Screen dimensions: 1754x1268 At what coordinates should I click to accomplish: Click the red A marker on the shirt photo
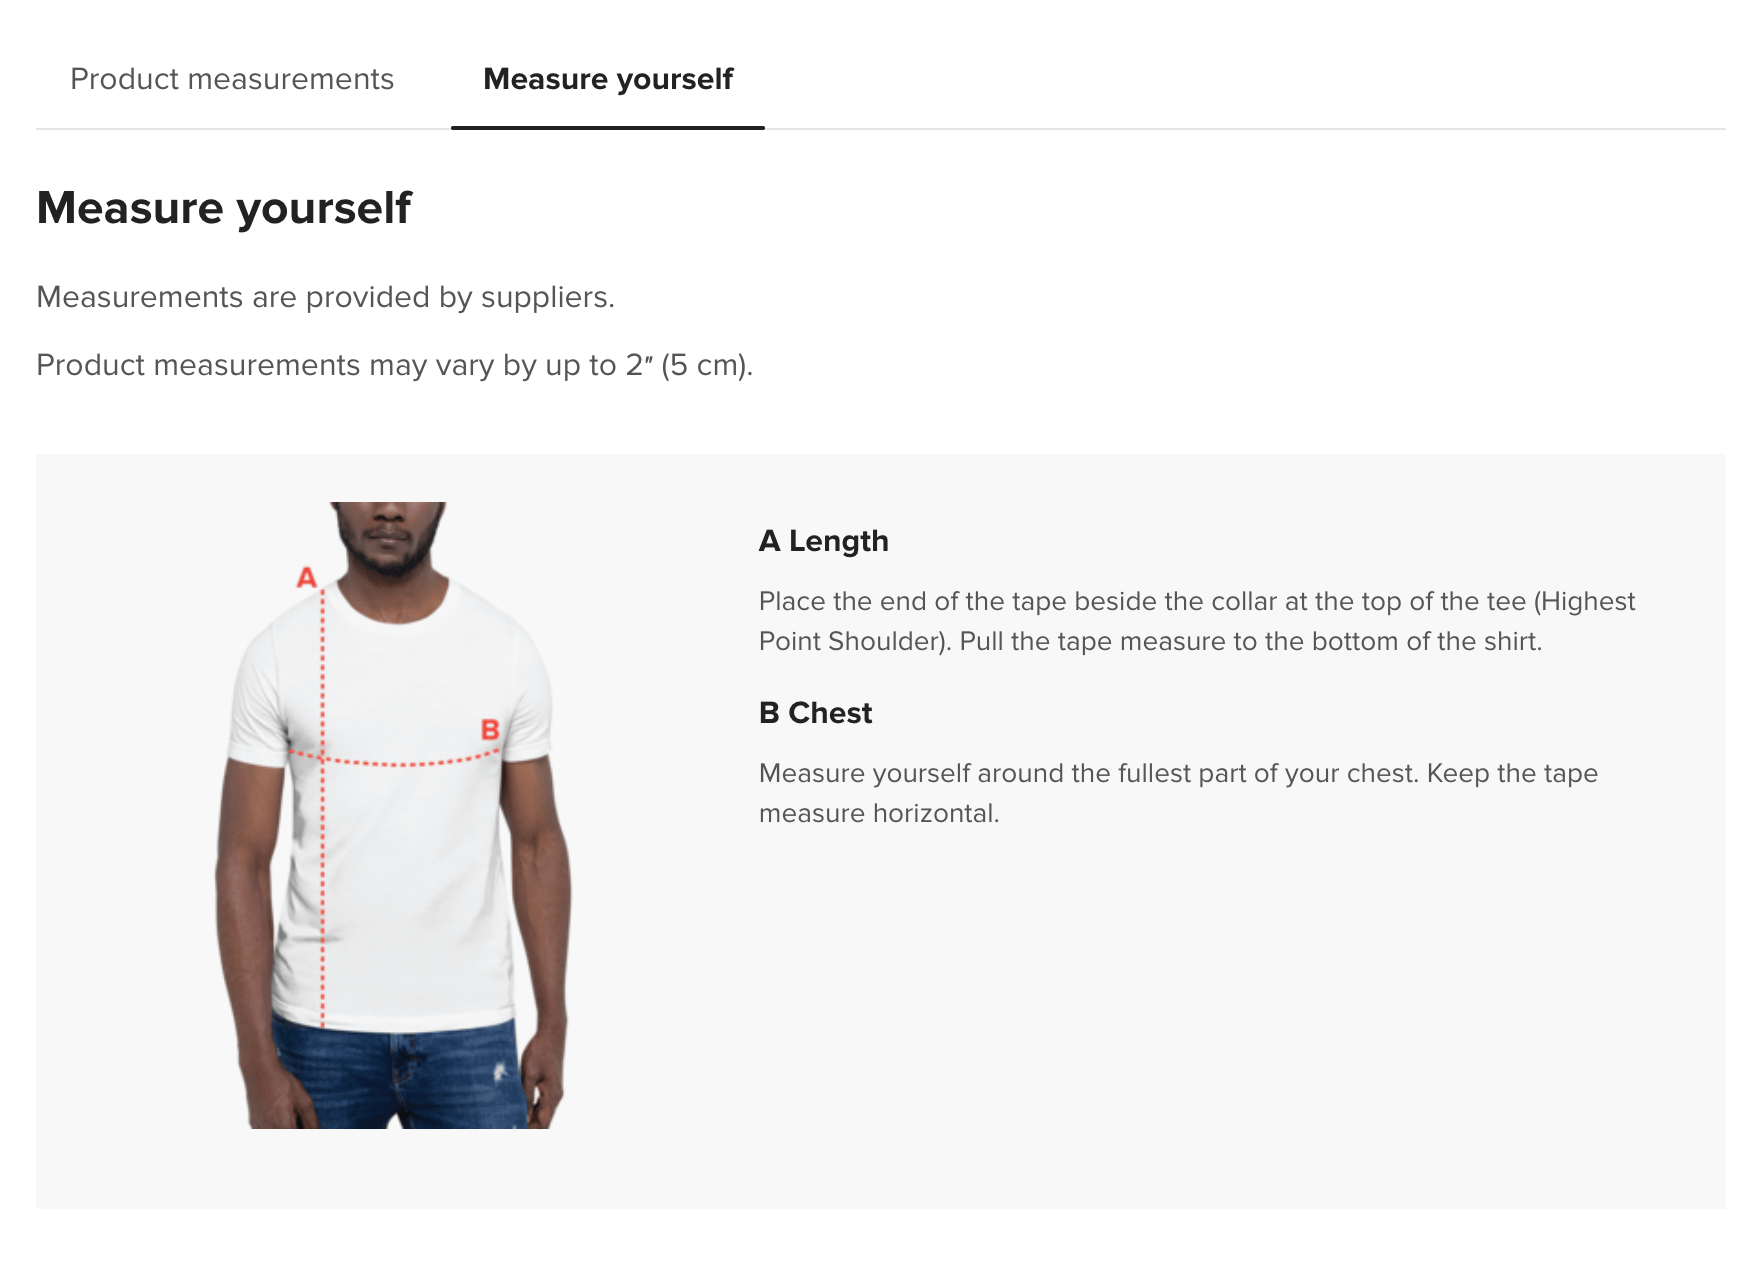(x=306, y=577)
